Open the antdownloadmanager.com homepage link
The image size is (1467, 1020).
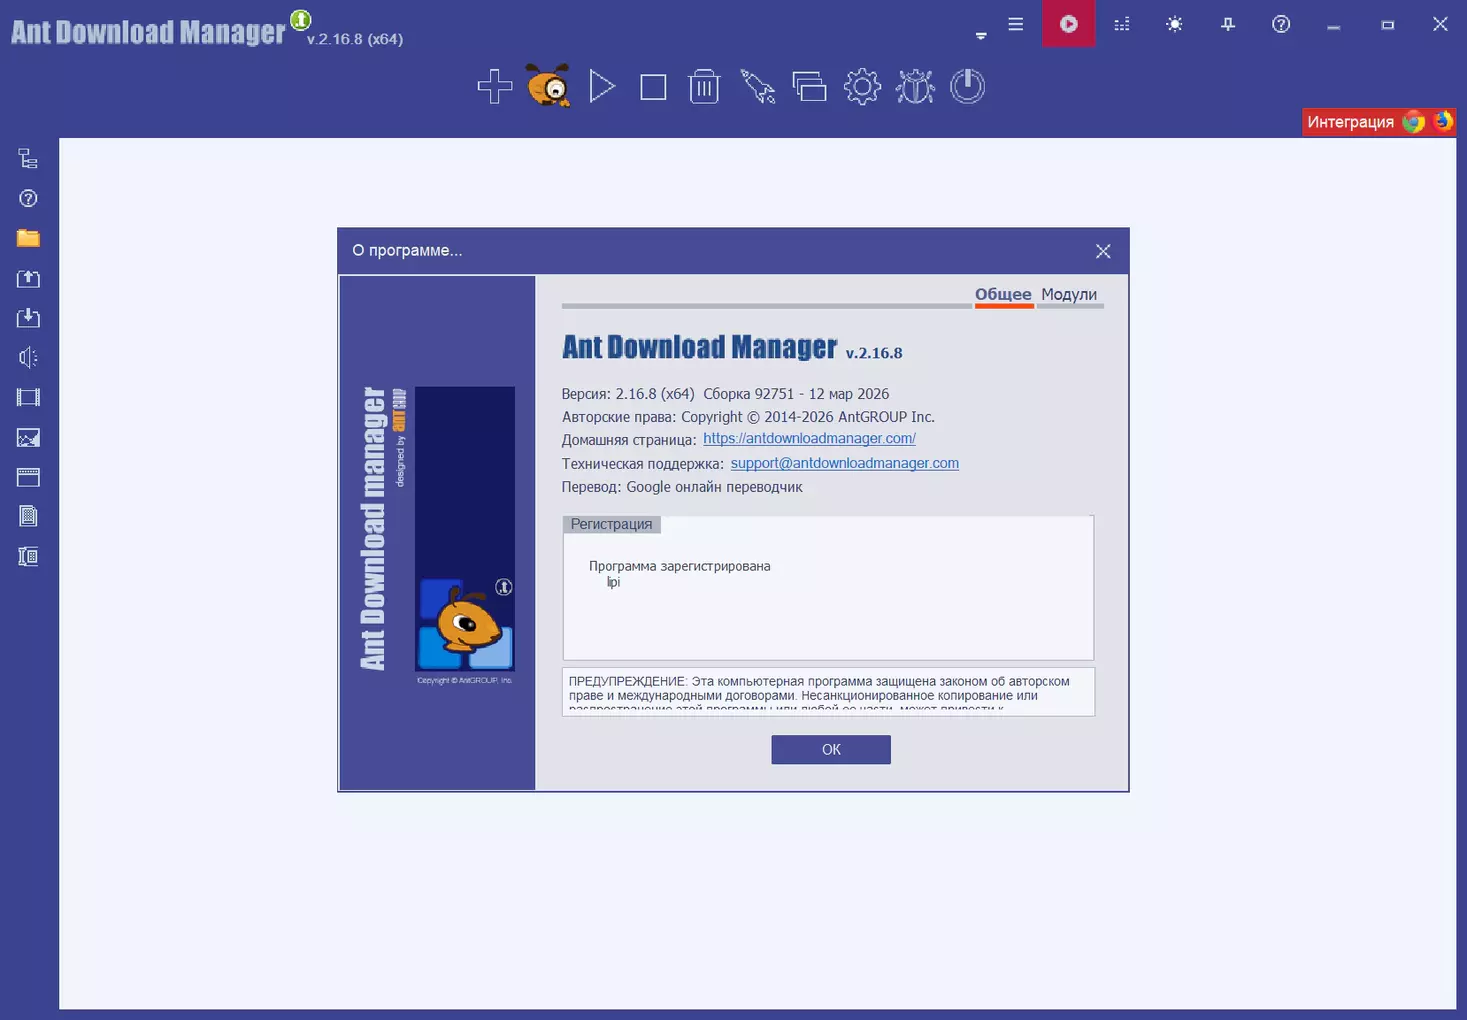tap(809, 439)
